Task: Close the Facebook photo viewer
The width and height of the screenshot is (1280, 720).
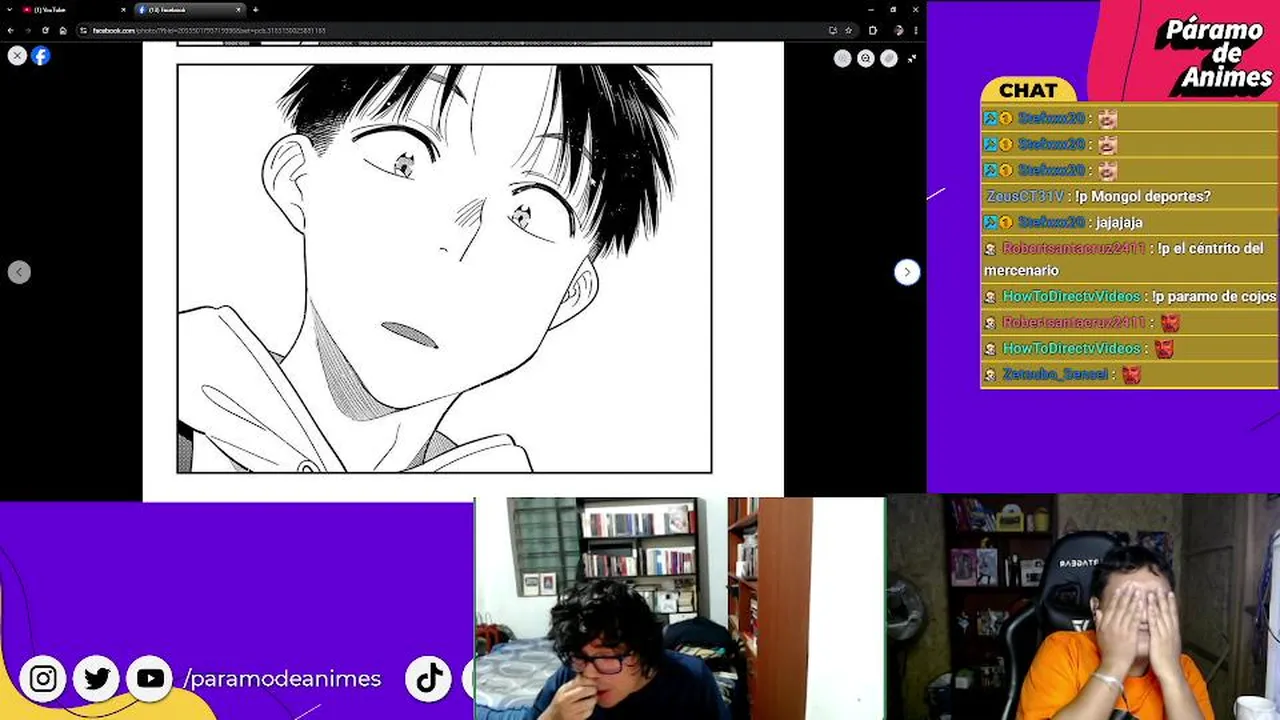Action: tap(17, 56)
